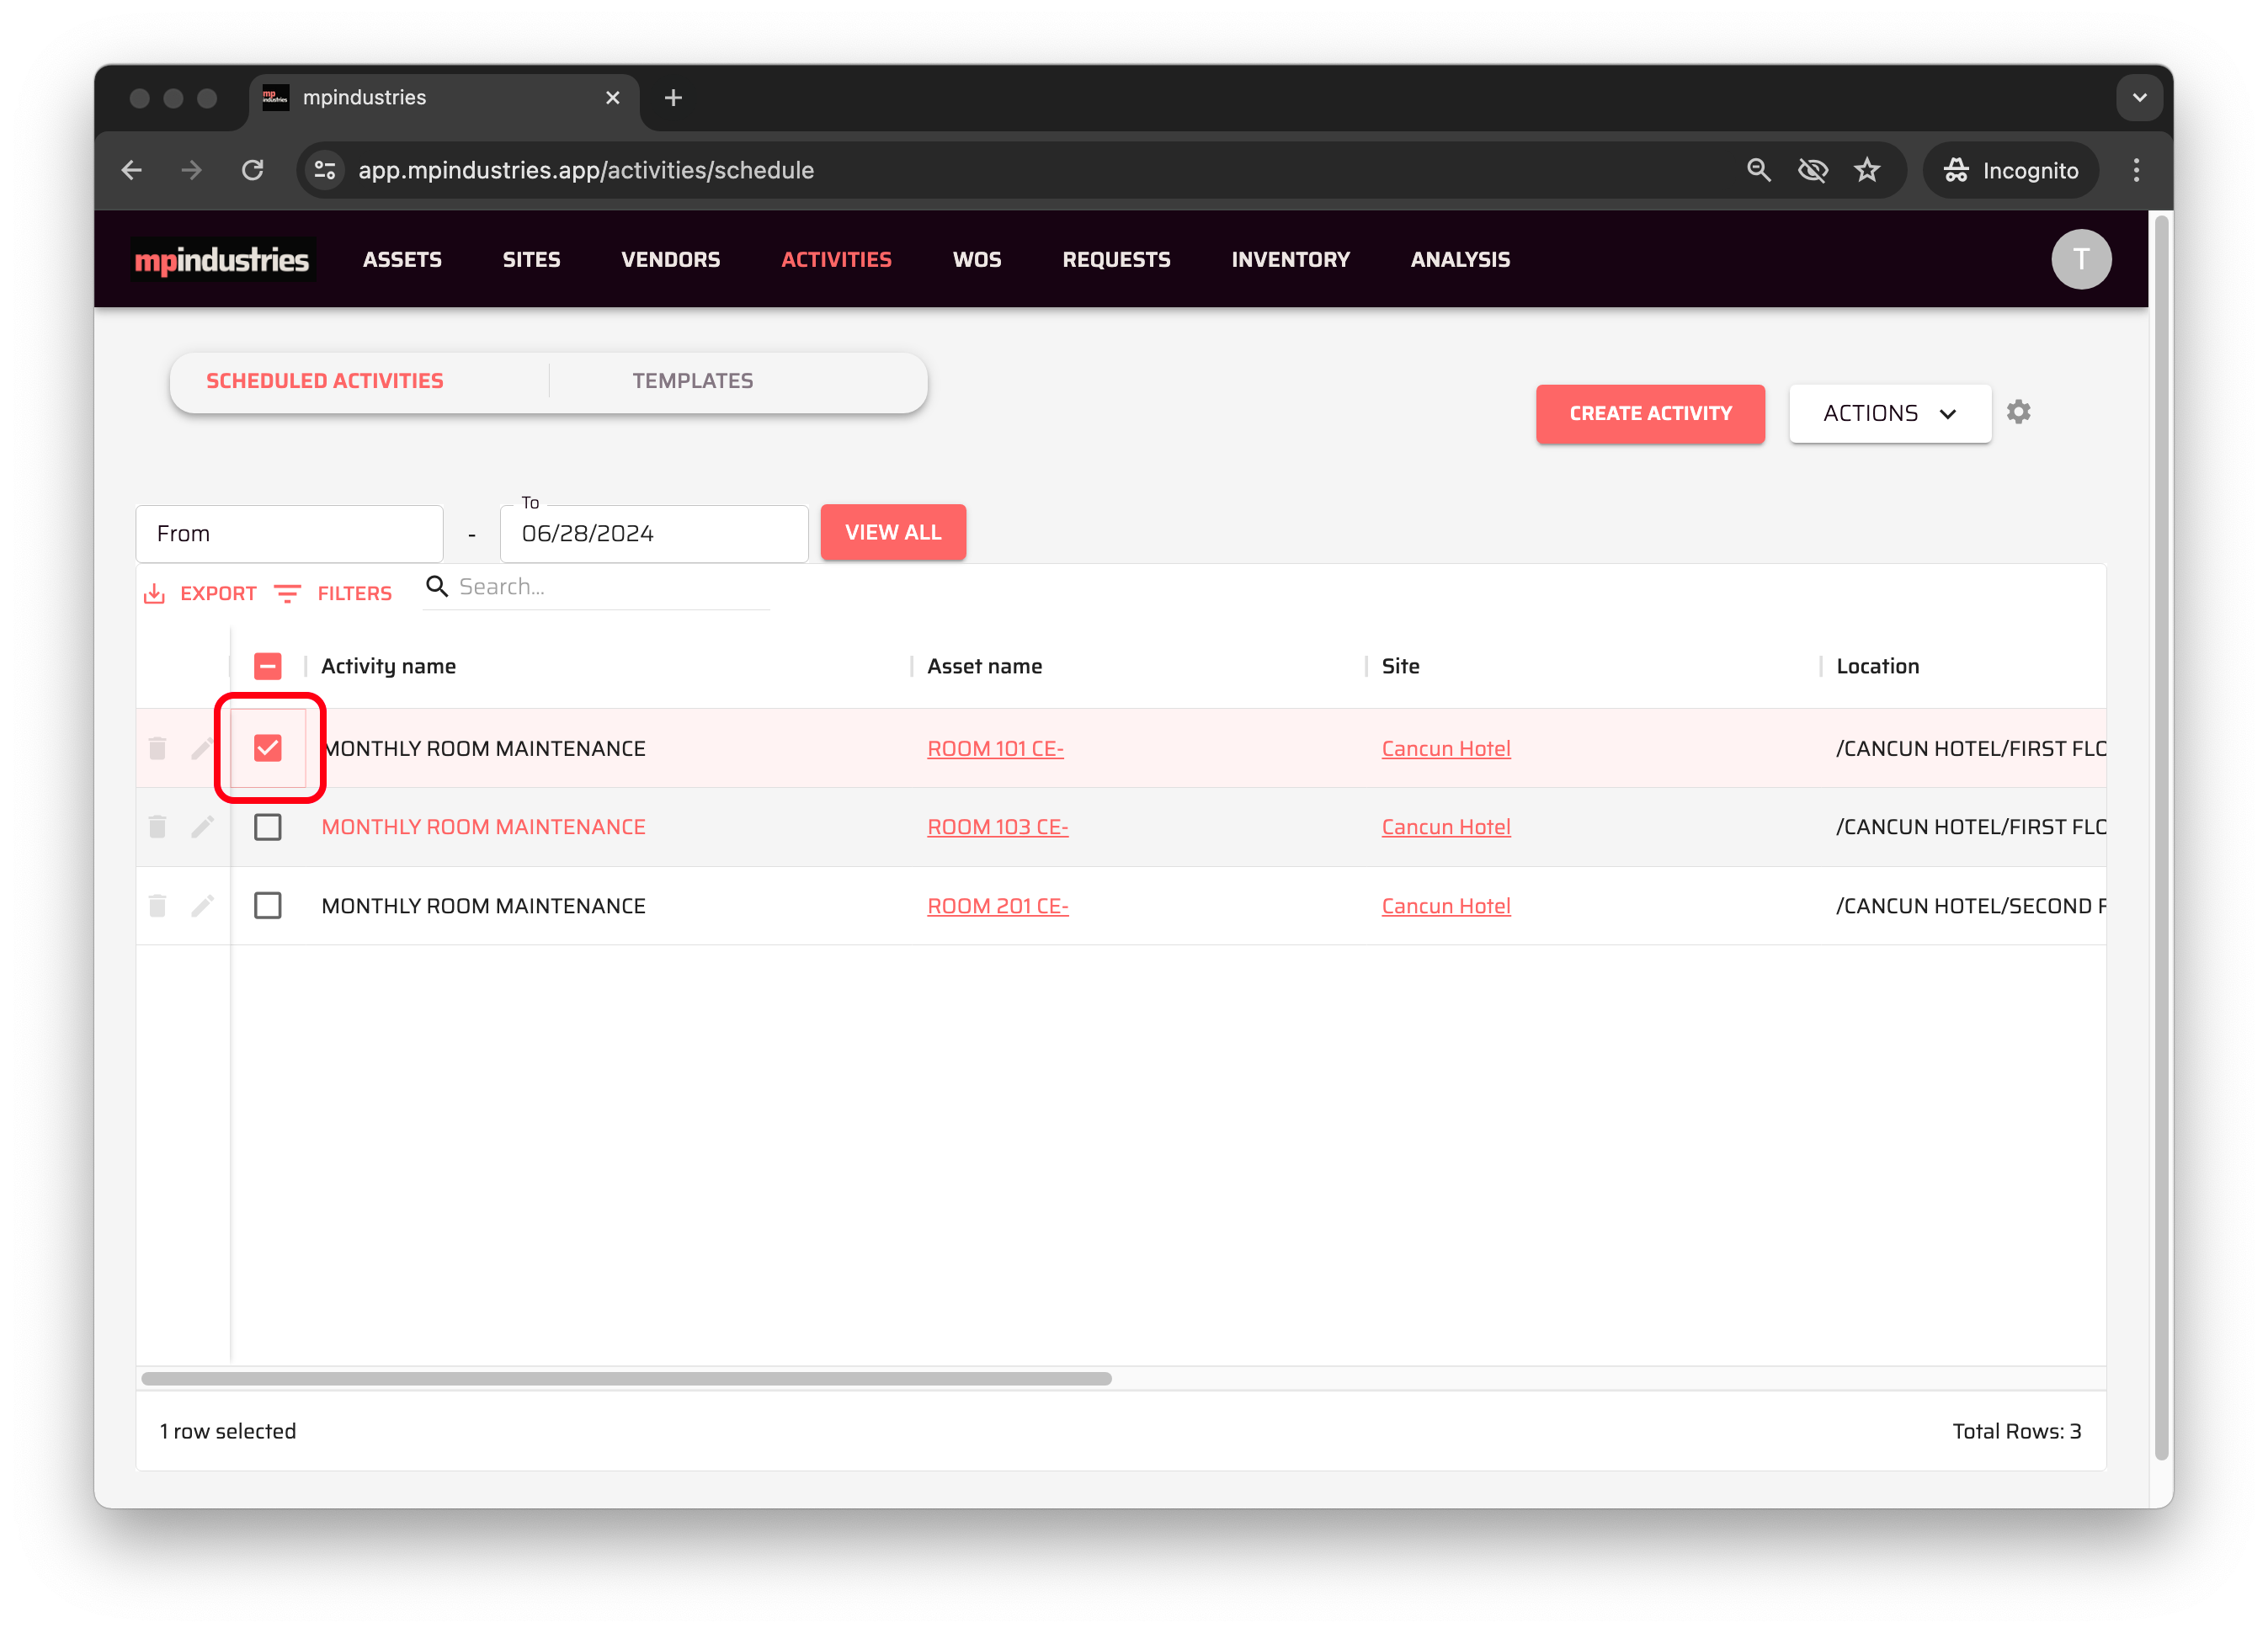Go to the Inventory menu
The image size is (2268, 1633).
(x=1290, y=260)
